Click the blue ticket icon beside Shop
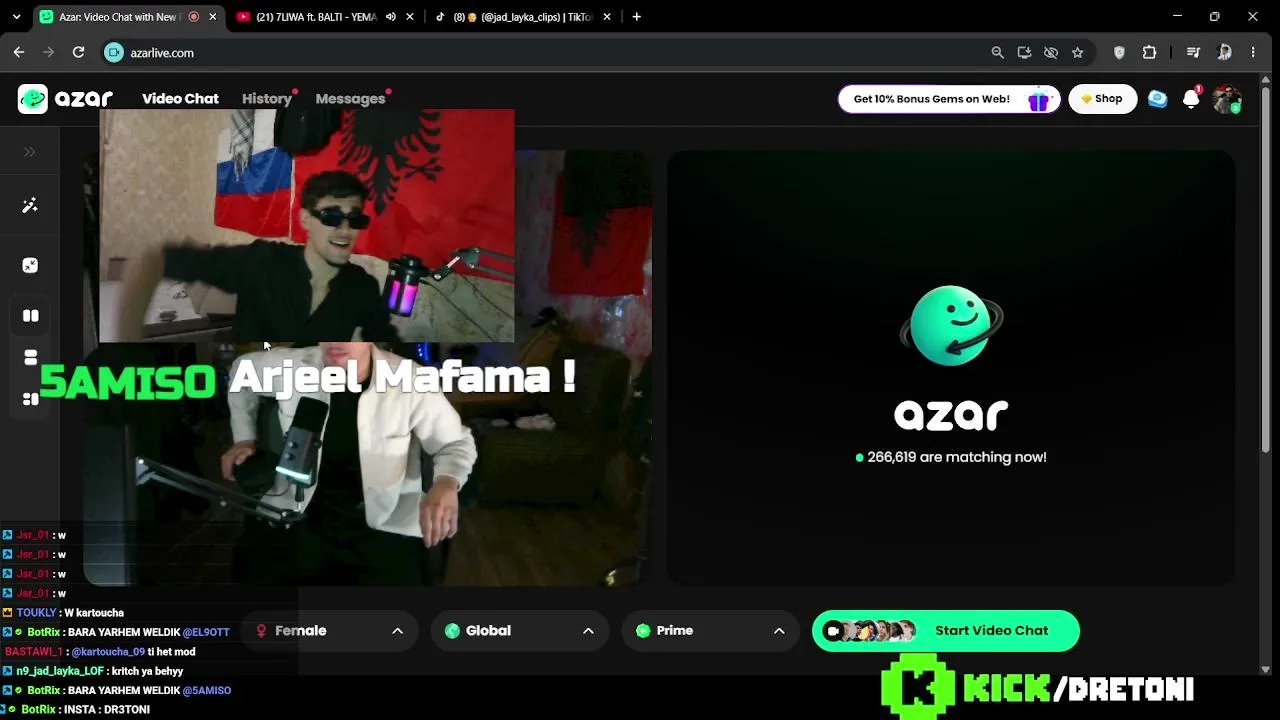The image size is (1280, 720). pos(1157,99)
